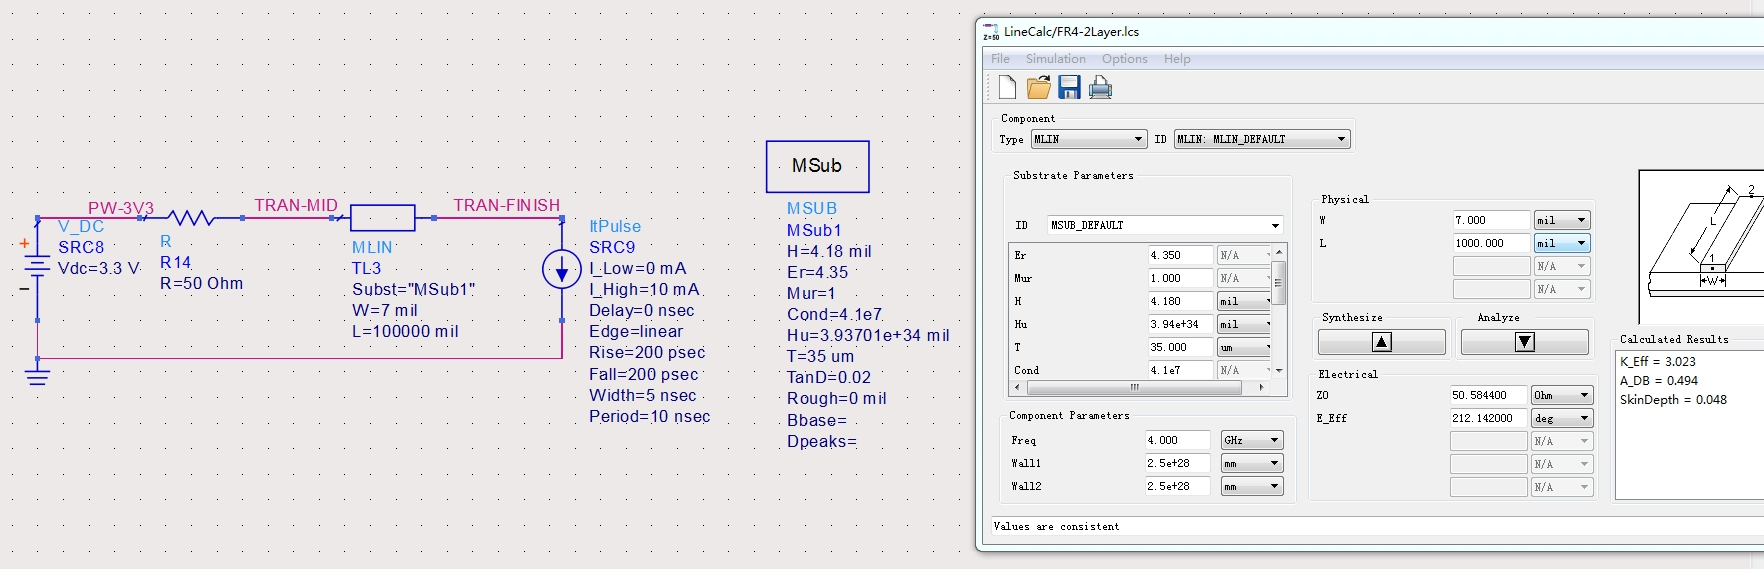1764x569 pixels.
Task: Click the PW-3V3 net label
Action: (121, 208)
